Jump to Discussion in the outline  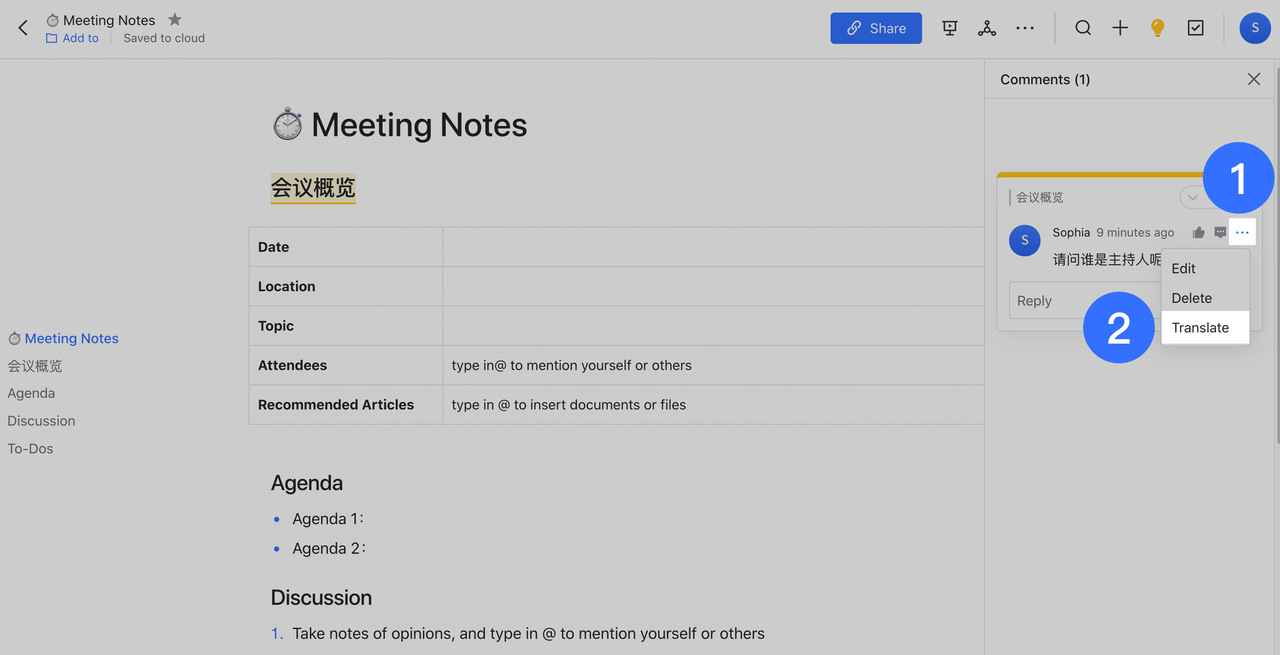[x=41, y=421]
